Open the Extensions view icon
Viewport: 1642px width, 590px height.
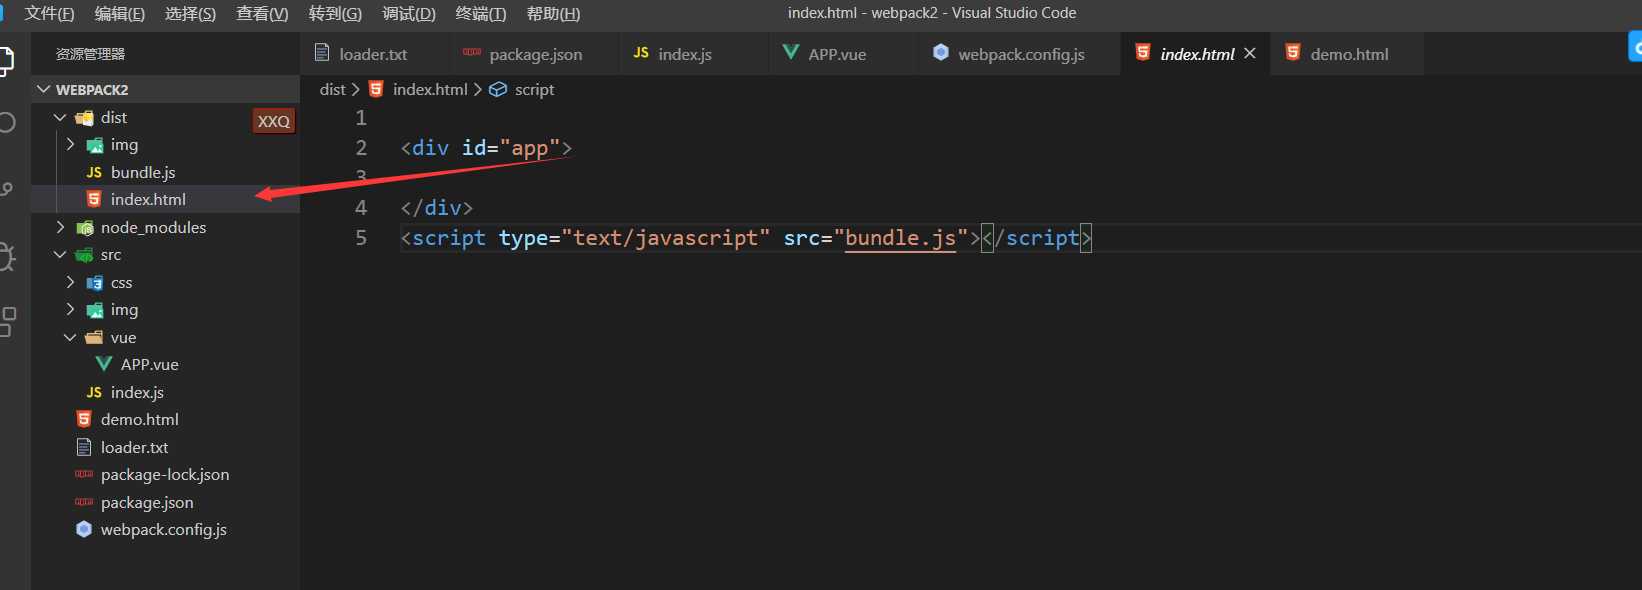click(x=7, y=321)
